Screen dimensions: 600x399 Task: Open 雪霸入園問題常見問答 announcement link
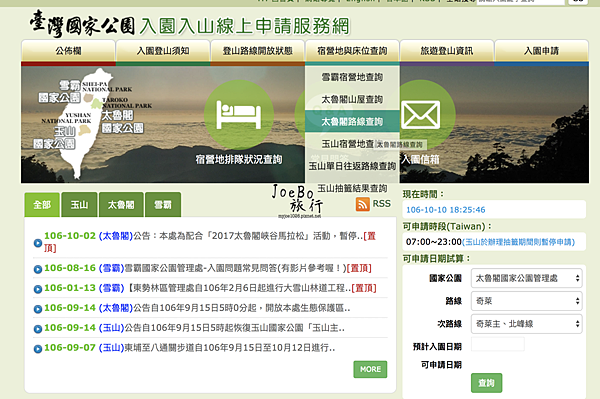pos(208,268)
